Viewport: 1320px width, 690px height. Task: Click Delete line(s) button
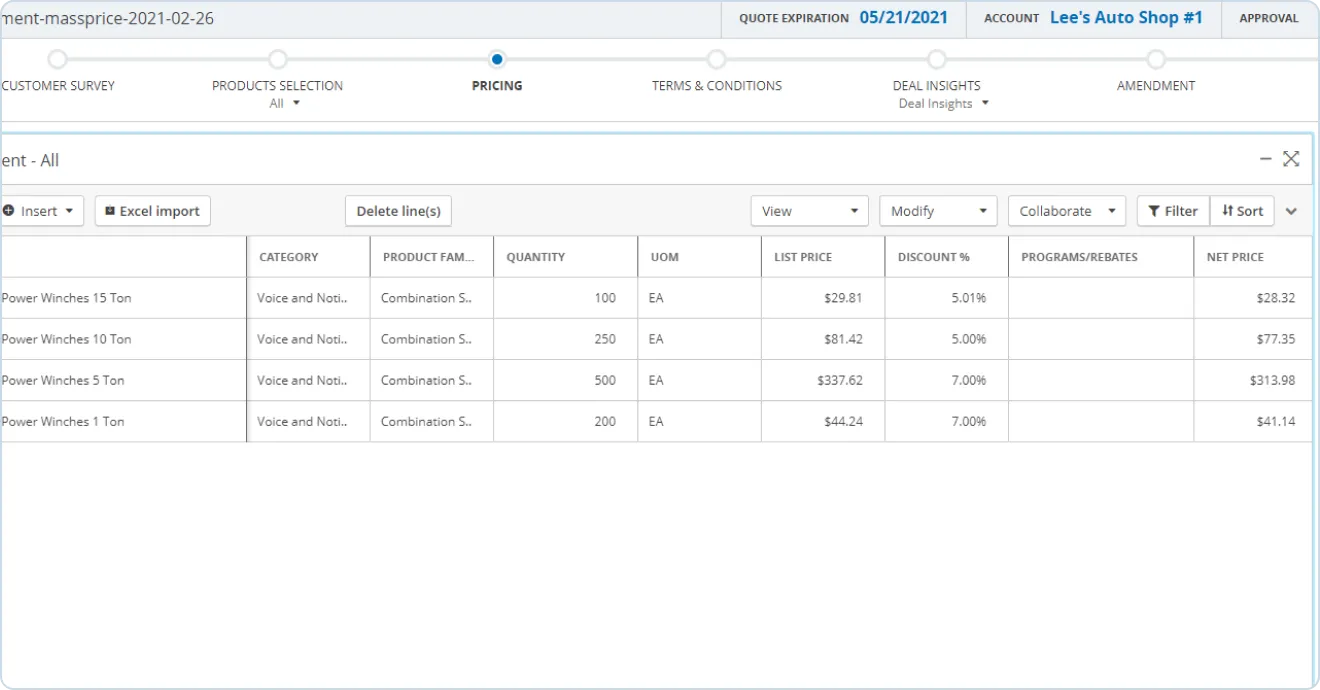tap(399, 211)
